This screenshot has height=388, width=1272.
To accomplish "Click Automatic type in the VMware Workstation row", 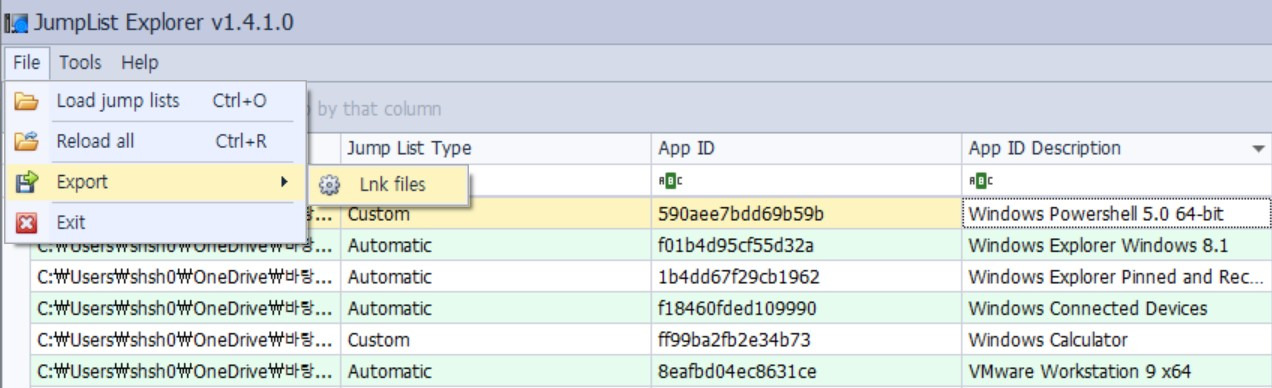I will click(x=495, y=372).
